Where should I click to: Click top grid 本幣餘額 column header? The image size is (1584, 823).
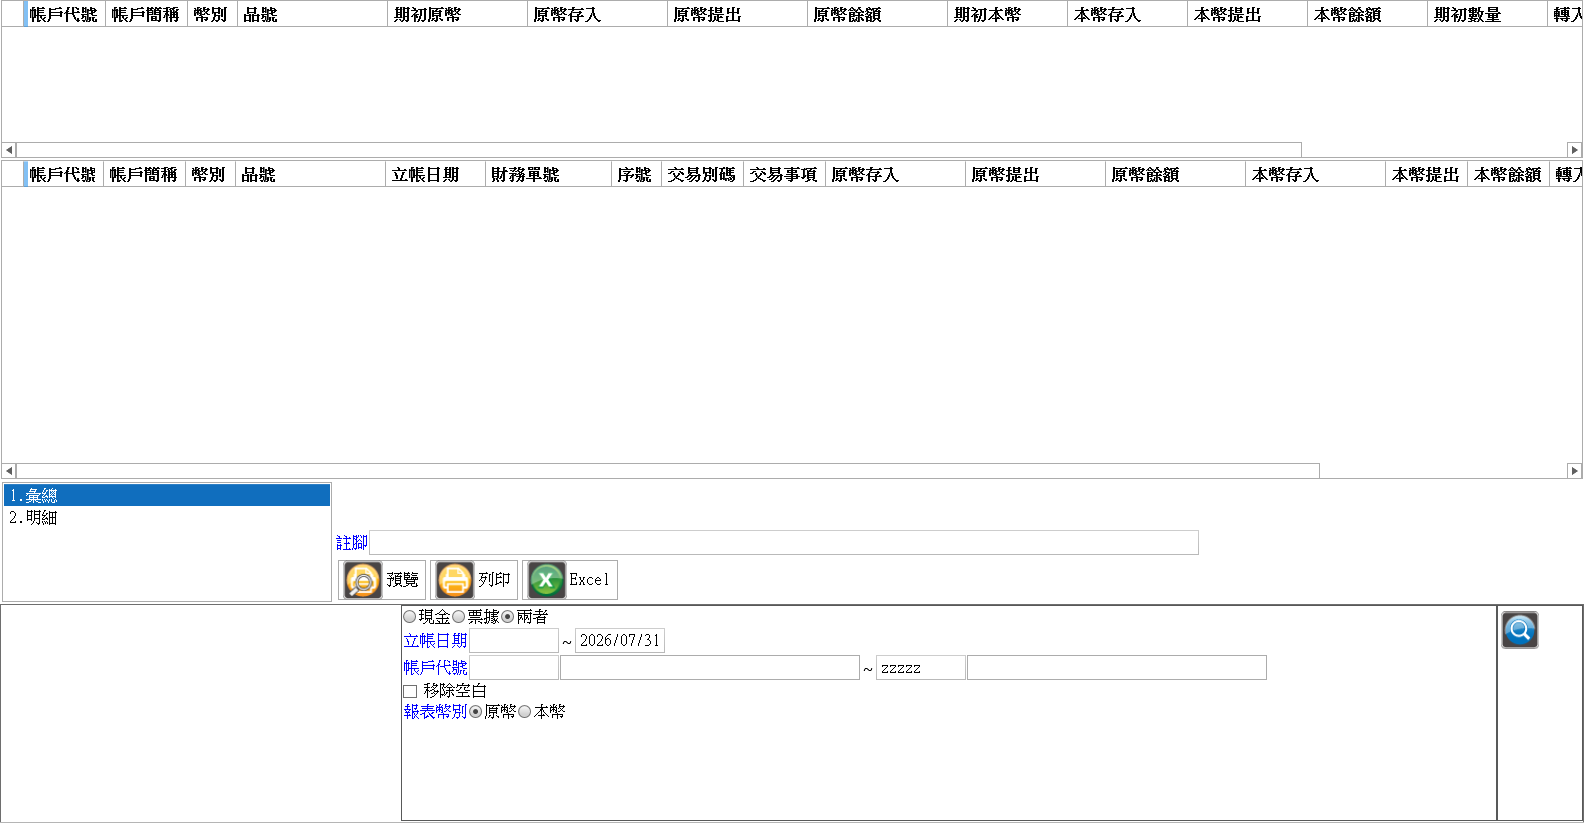pos(1367,15)
